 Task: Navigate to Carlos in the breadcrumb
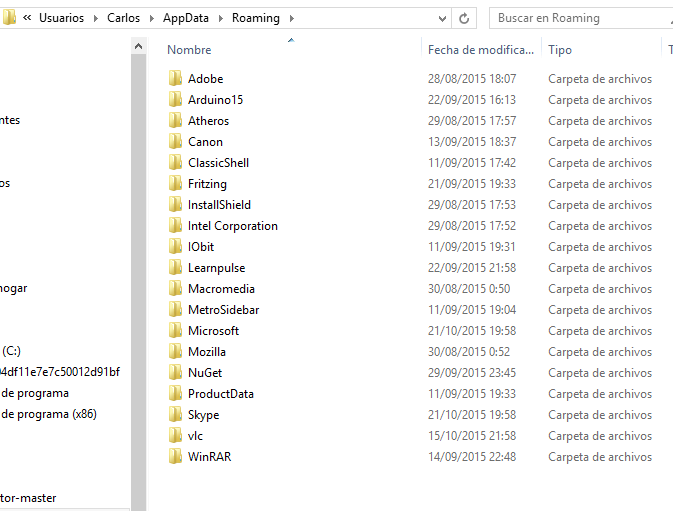123,18
